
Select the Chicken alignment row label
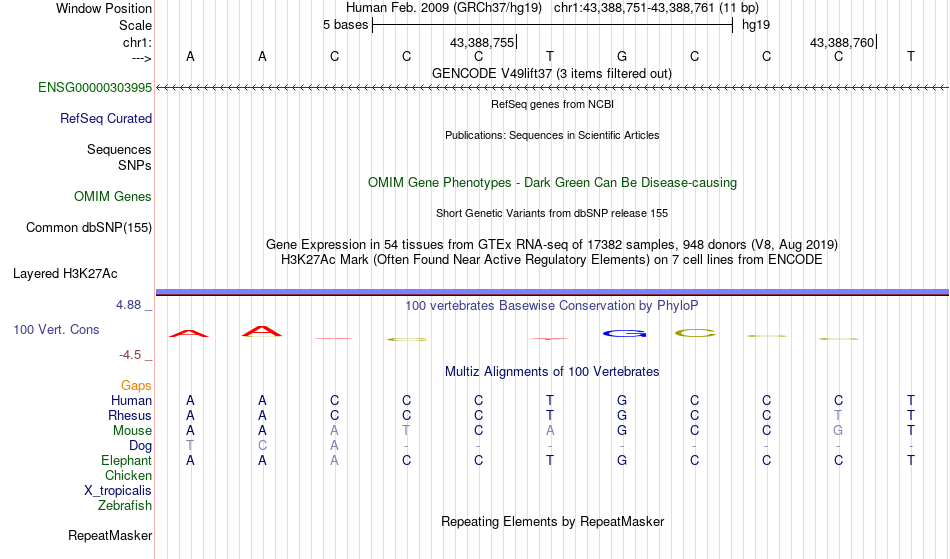[x=128, y=476]
